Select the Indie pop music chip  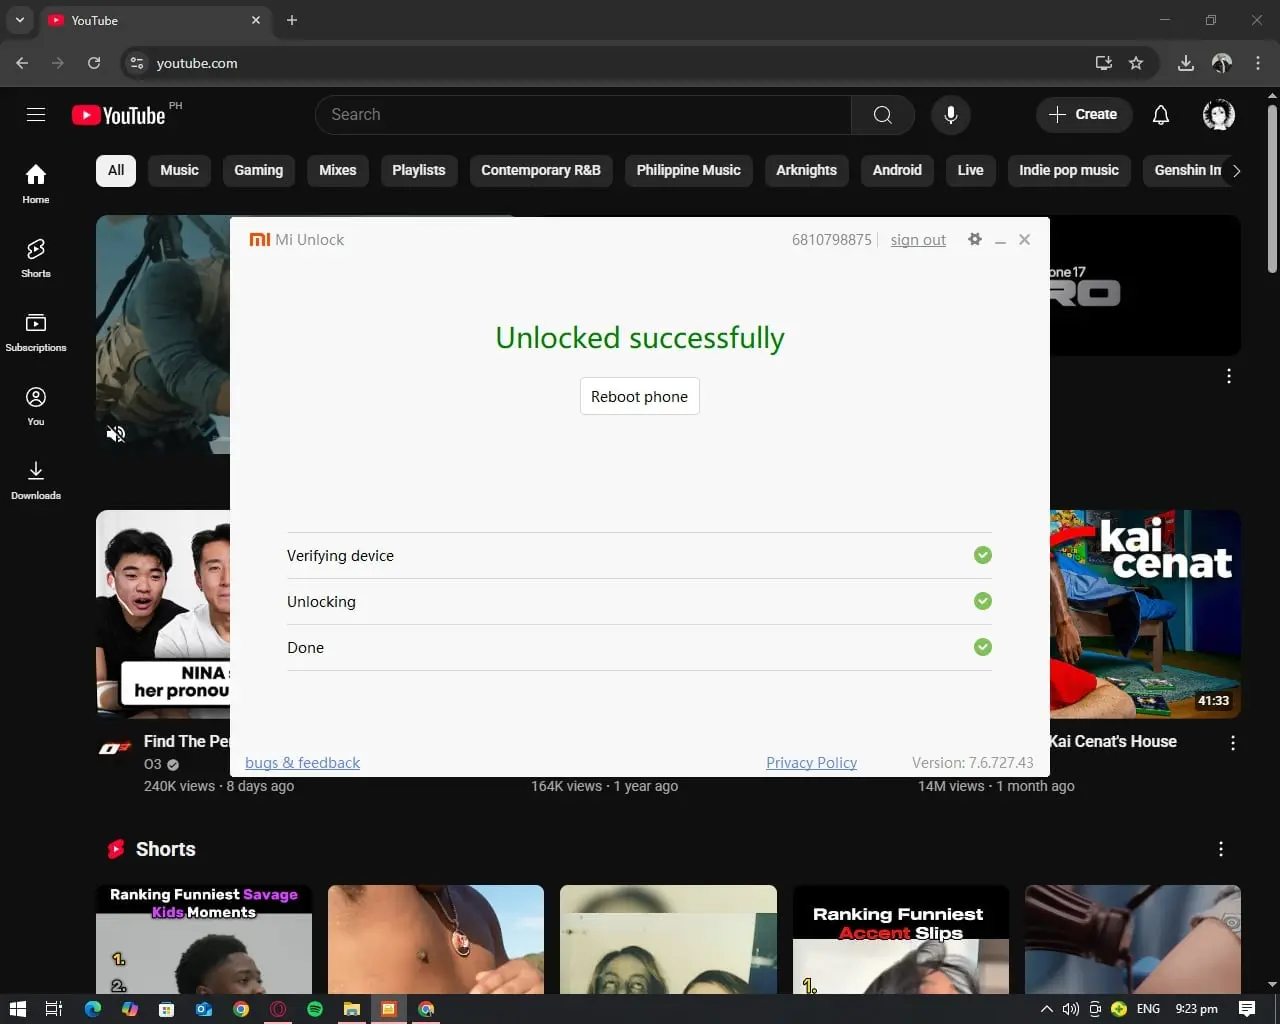(1069, 170)
